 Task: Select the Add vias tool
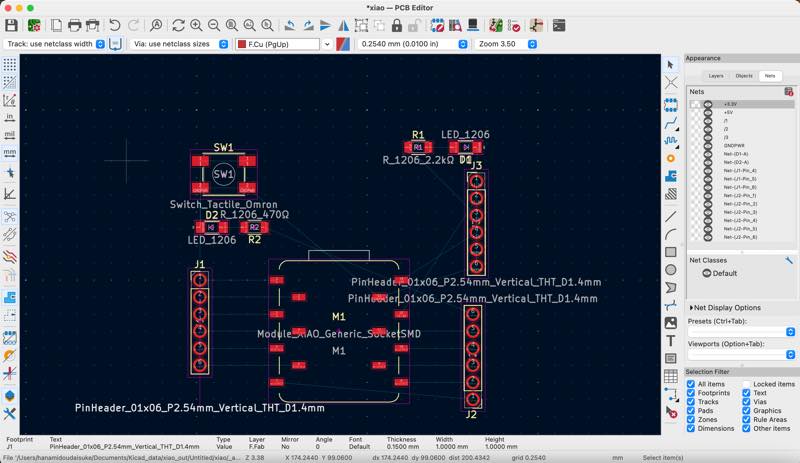point(670,159)
